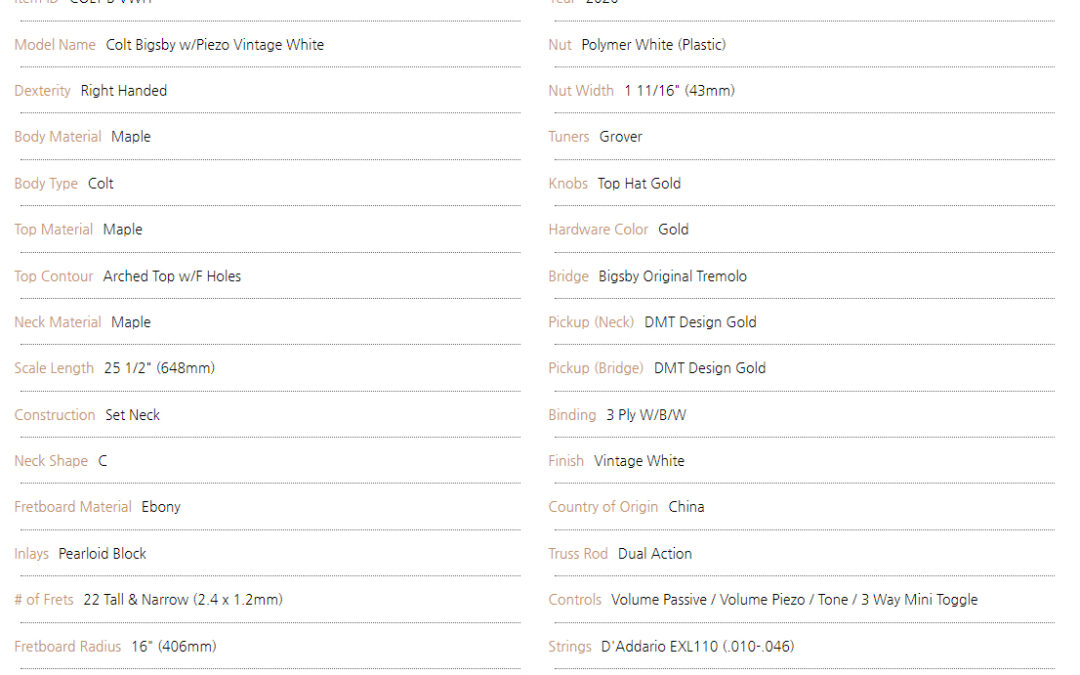Click the Right Handed dexterity value
1080x675 pixels.
tap(123, 91)
